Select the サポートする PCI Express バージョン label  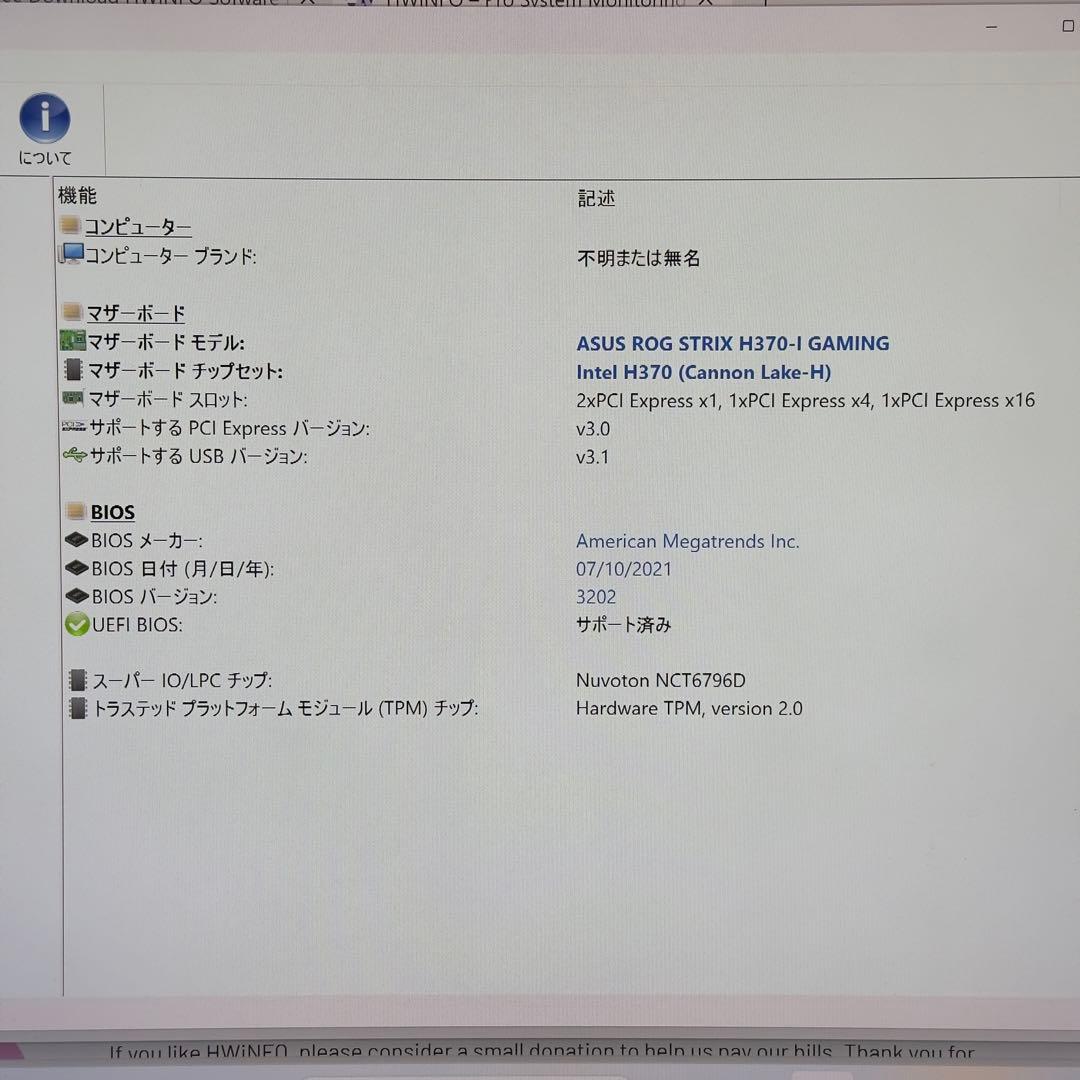click(229, 428)
